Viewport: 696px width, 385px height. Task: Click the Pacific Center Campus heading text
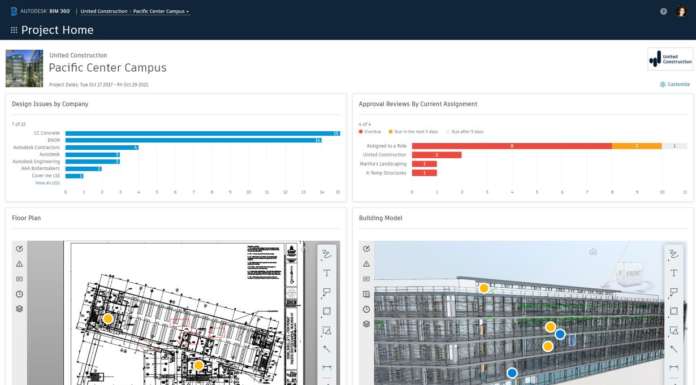pos(107,68)
